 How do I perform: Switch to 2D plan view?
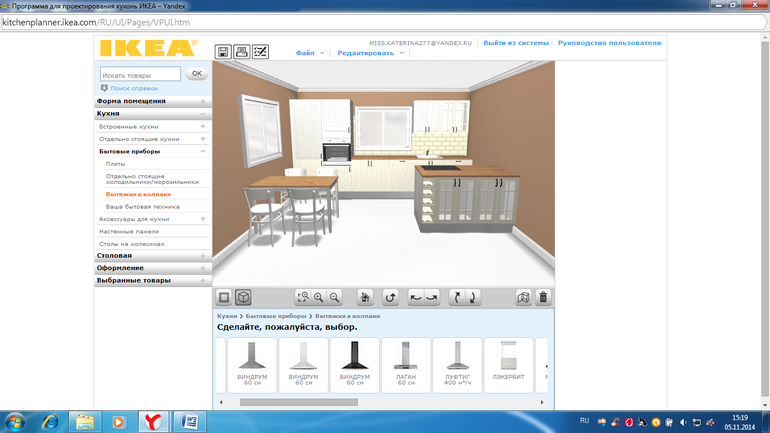225,298
